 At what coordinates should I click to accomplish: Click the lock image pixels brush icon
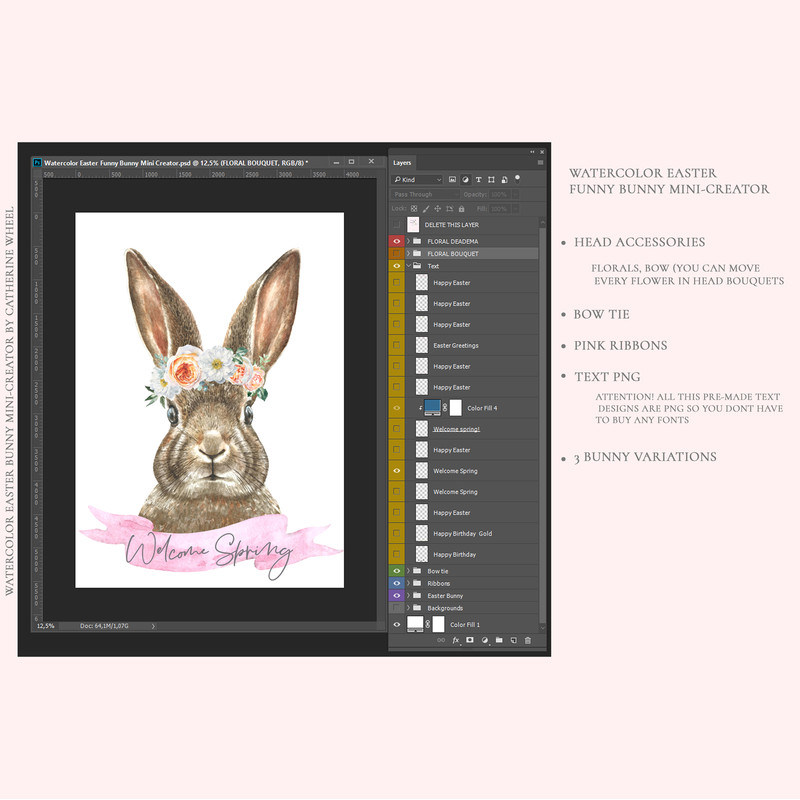(424, 209)
